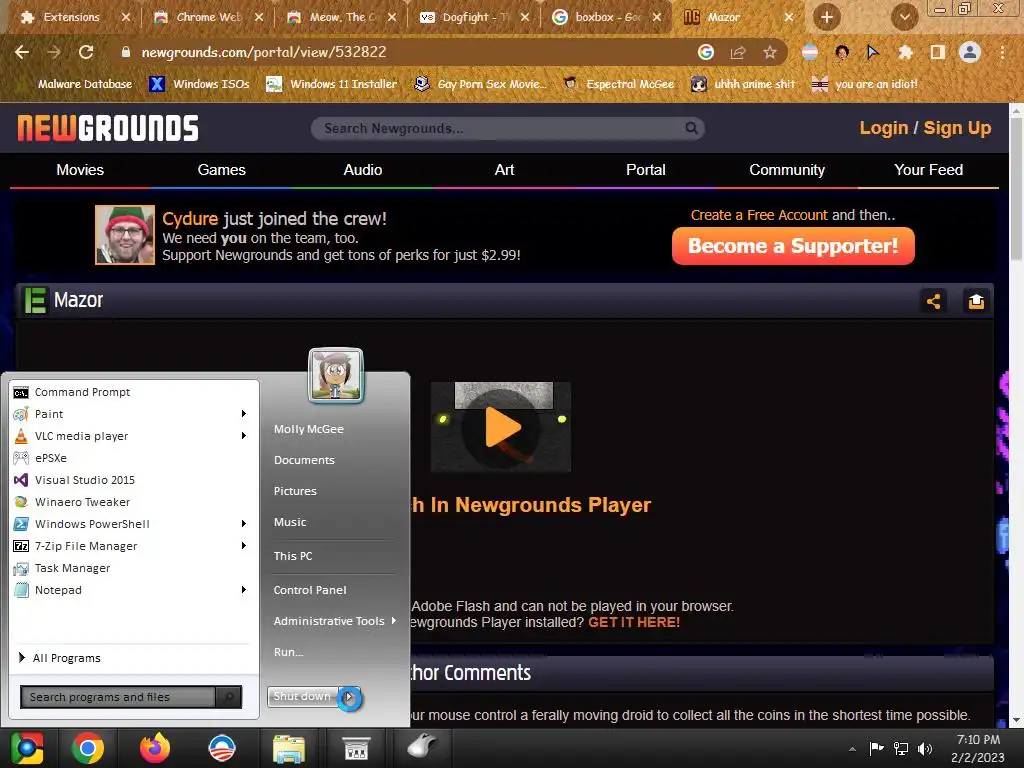The width and height of the screenshot is (1024, 768).
Task: Open File Explorer from the taskbar
Action: click(289, 748)
